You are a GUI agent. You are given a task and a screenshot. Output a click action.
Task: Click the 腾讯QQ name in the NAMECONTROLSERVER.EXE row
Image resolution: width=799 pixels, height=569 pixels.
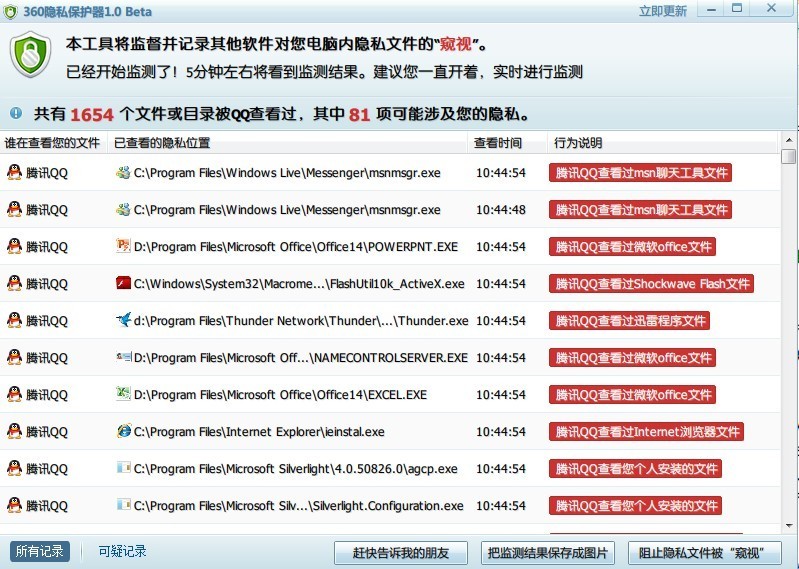[x=46, y=358]
